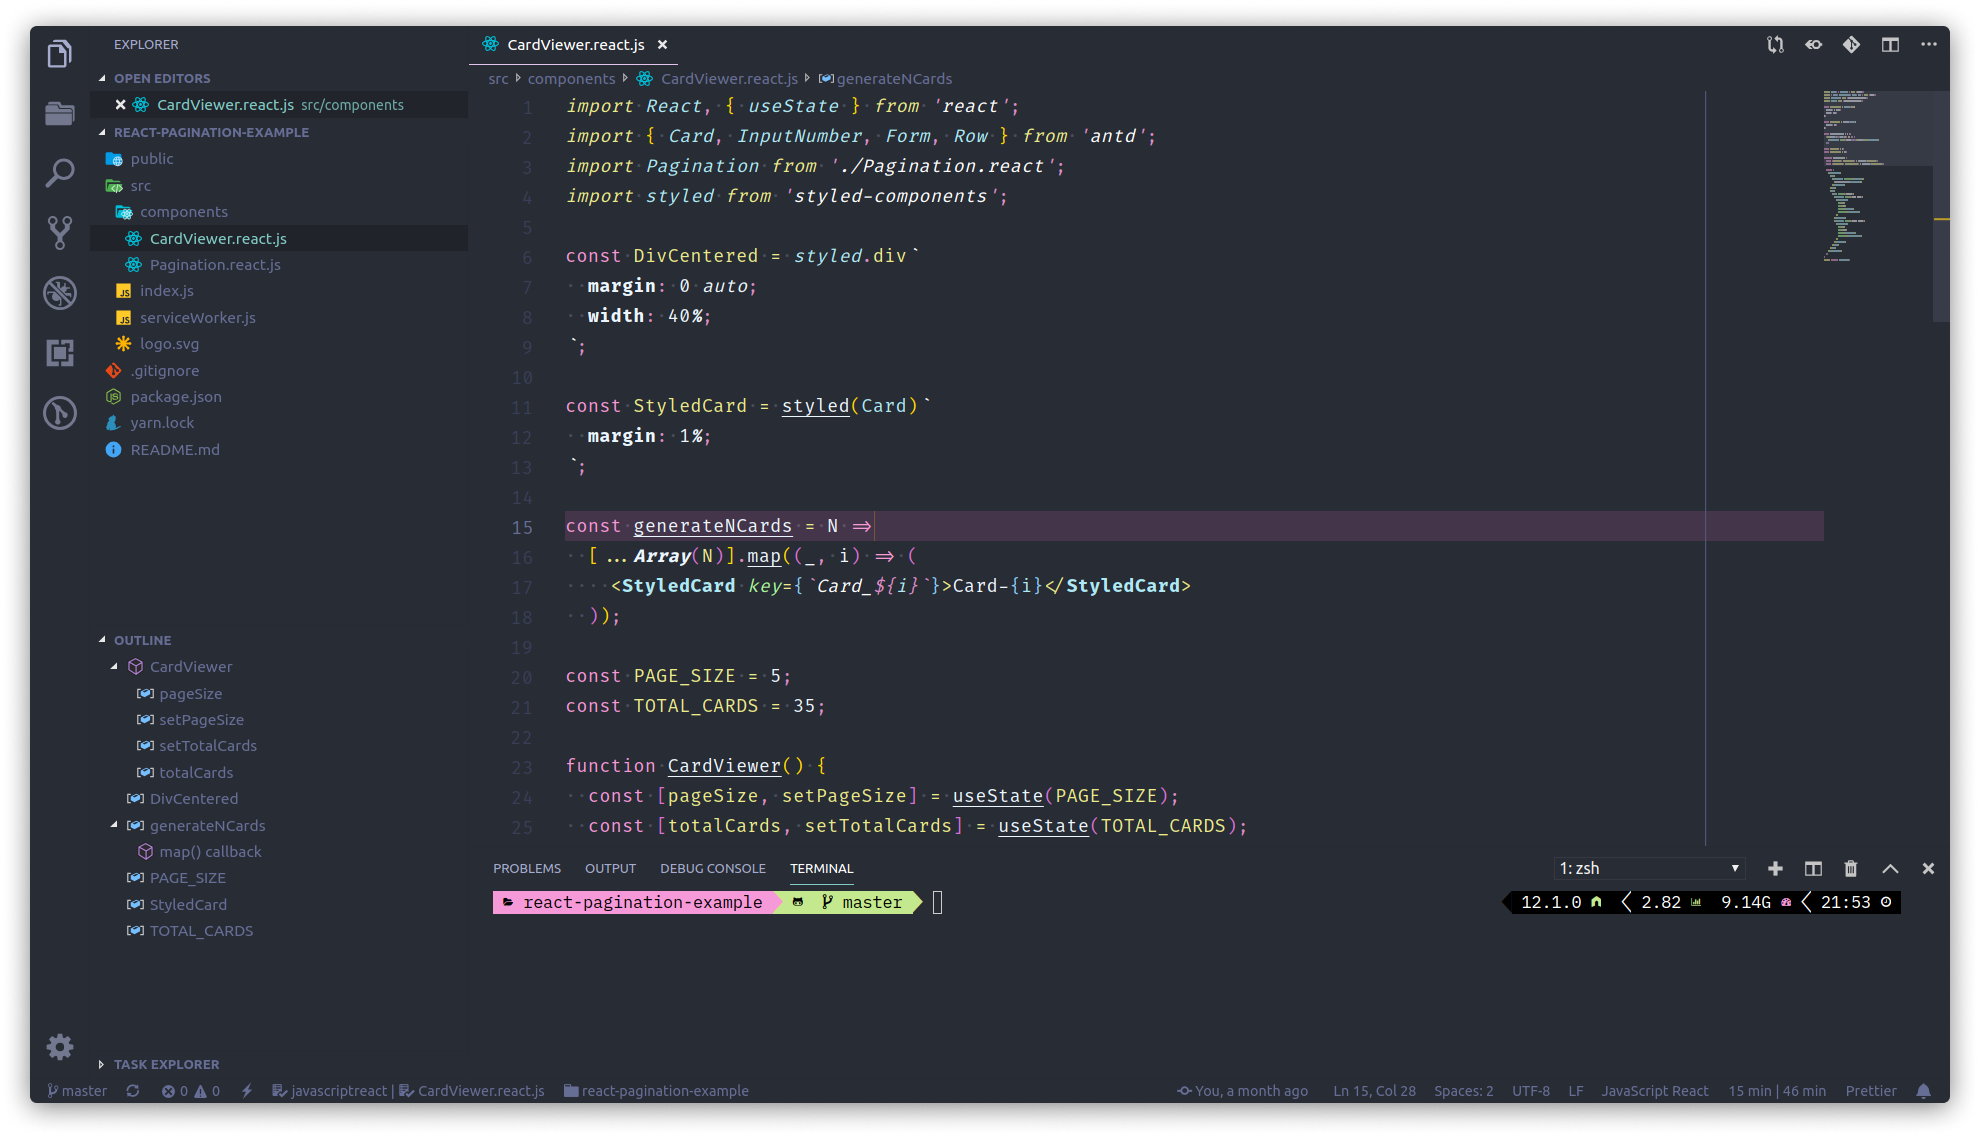Open Manage settings gear icon

60,1046
